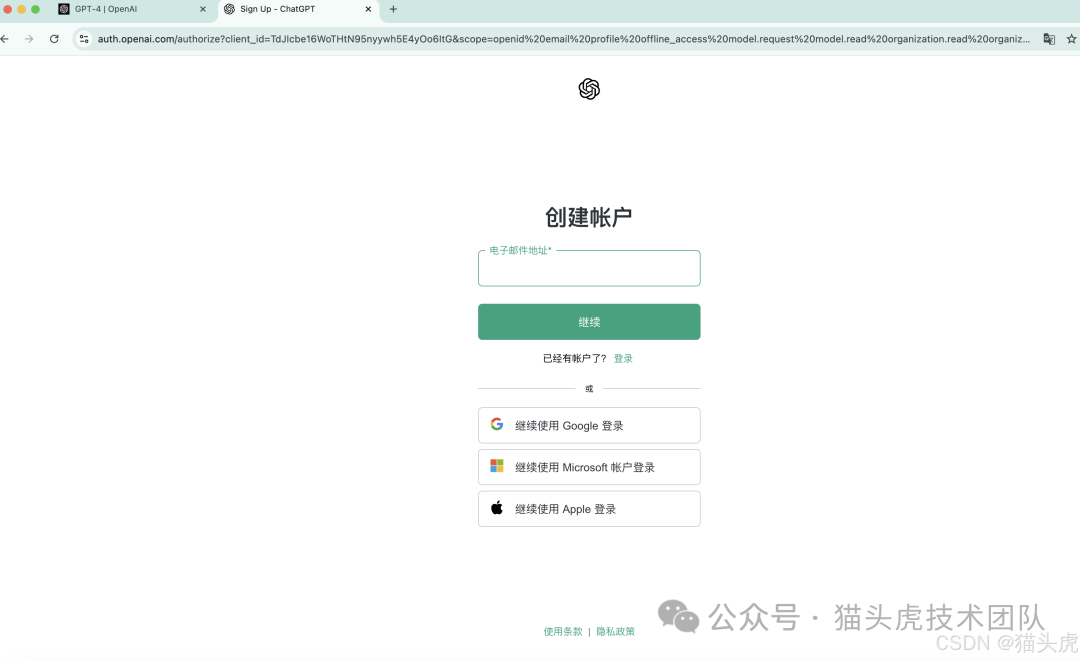
Task: View site information icon in address bar
Action: point(84,39)
